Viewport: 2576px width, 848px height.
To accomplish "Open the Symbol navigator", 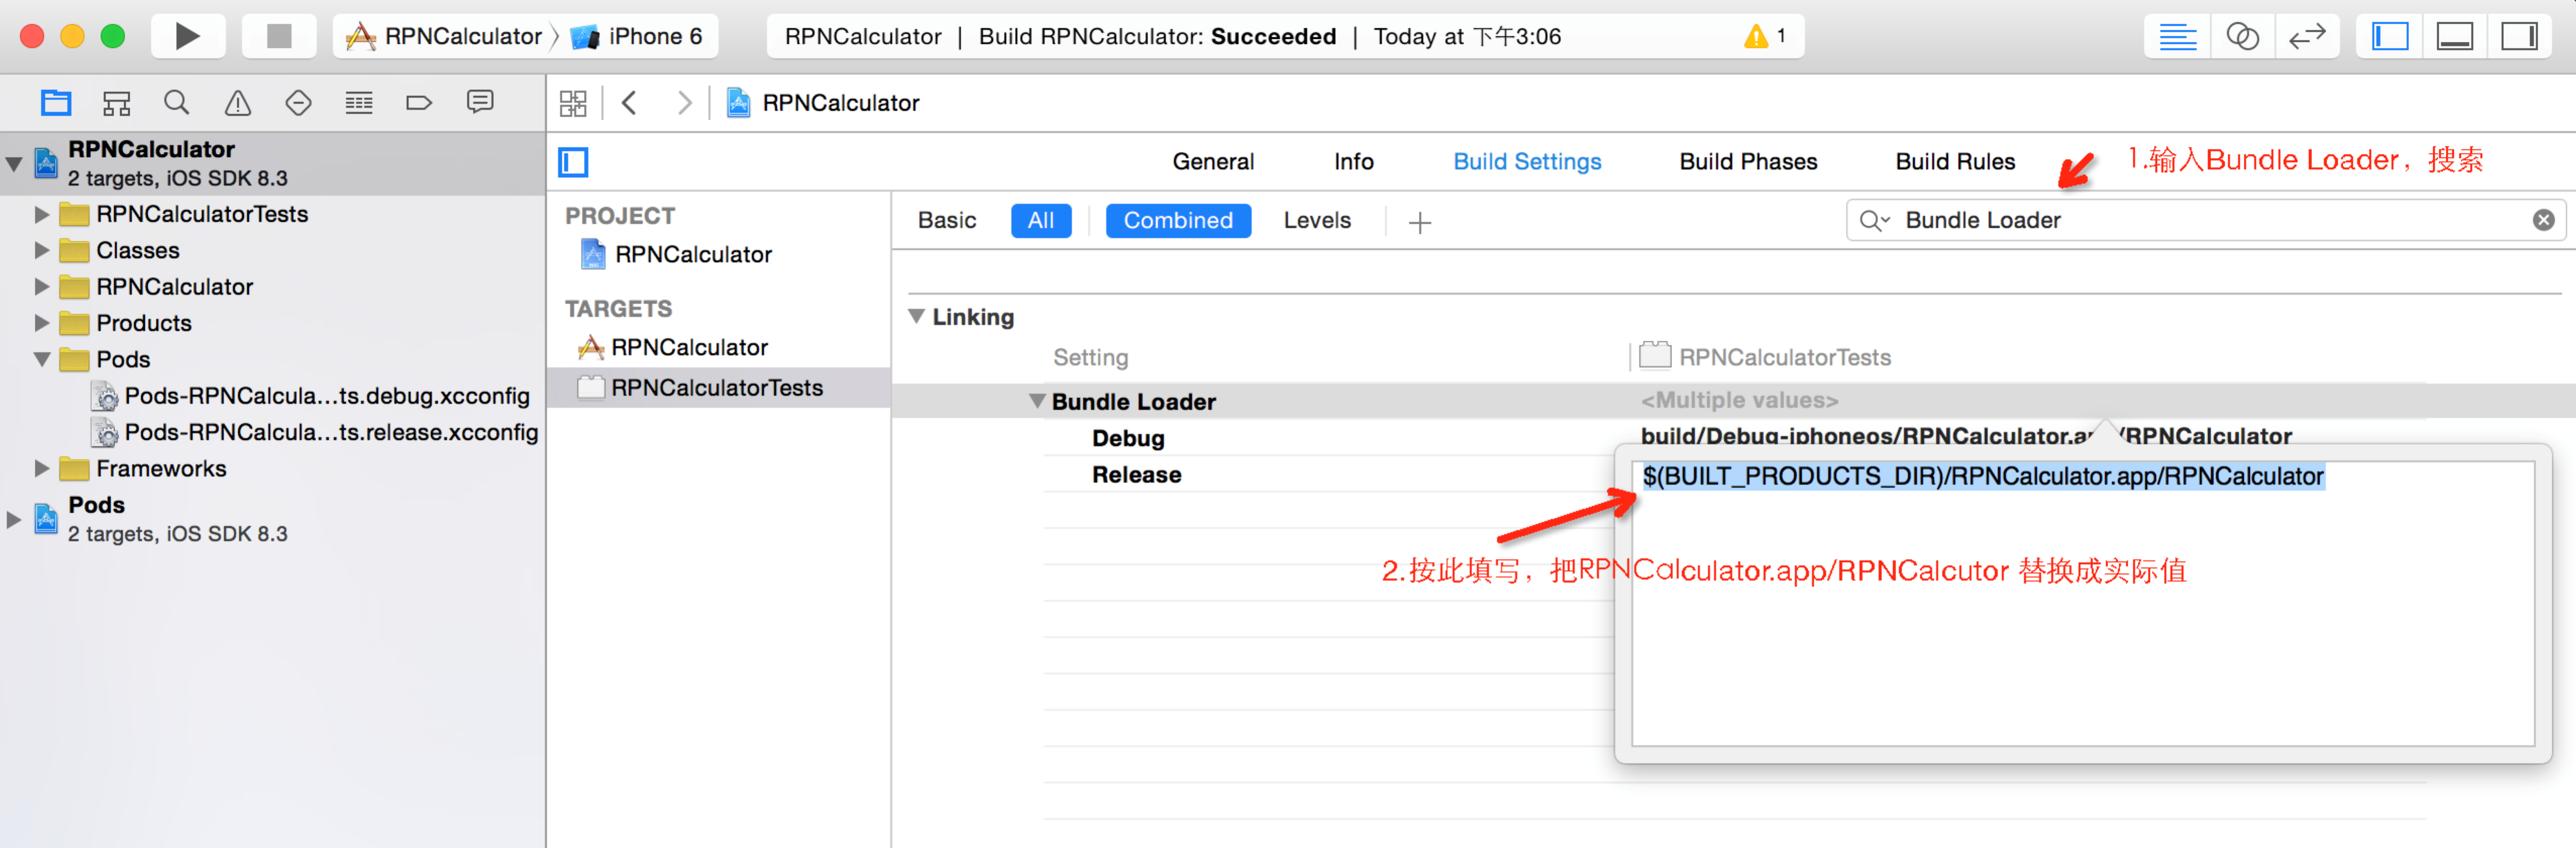I will pos(116,102).
